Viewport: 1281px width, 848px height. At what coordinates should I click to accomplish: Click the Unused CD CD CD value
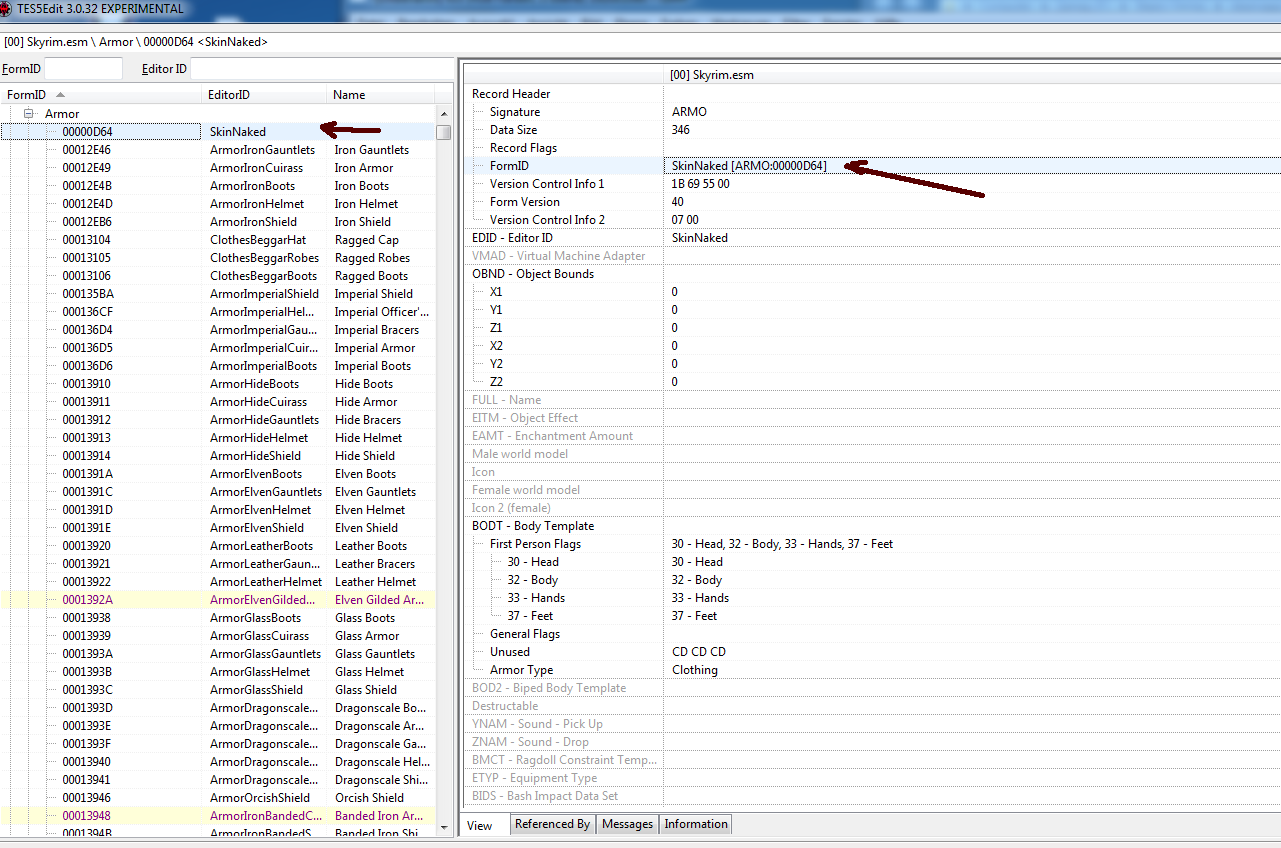pos(699,652)
